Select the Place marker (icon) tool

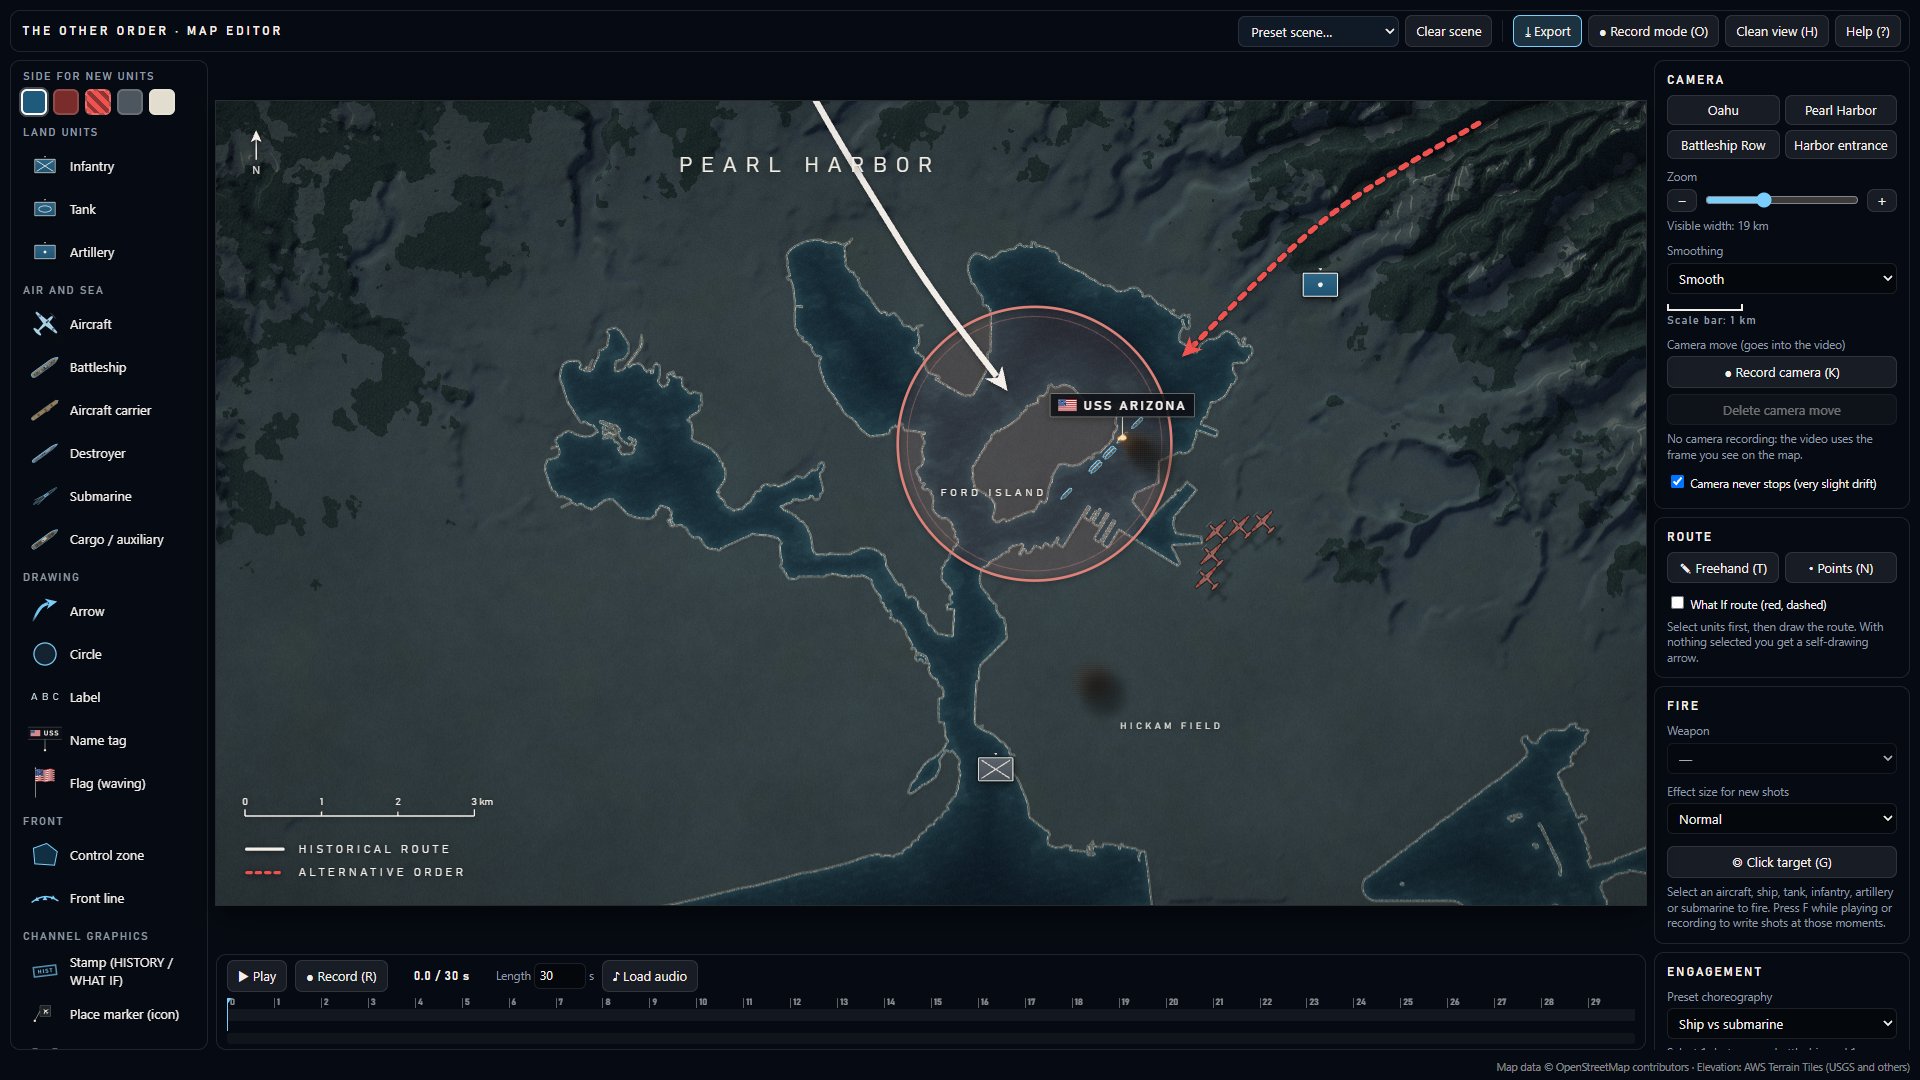tap(109, 1014)
